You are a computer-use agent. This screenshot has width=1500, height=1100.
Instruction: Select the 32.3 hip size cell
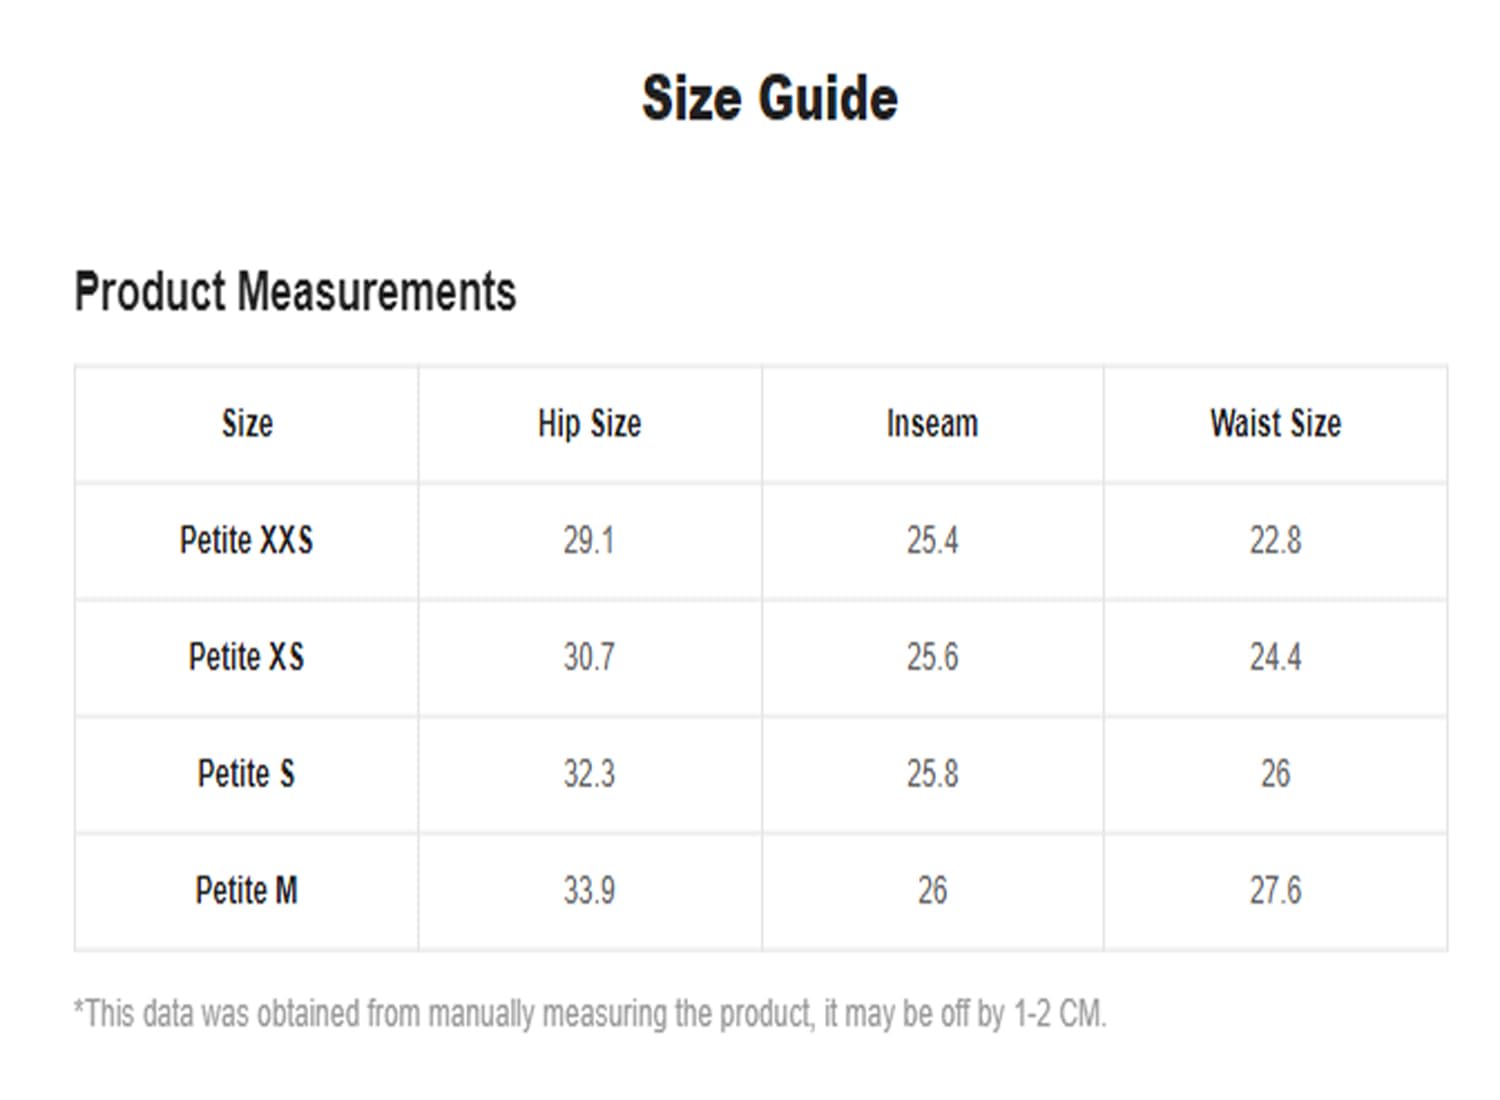[589, 774]
